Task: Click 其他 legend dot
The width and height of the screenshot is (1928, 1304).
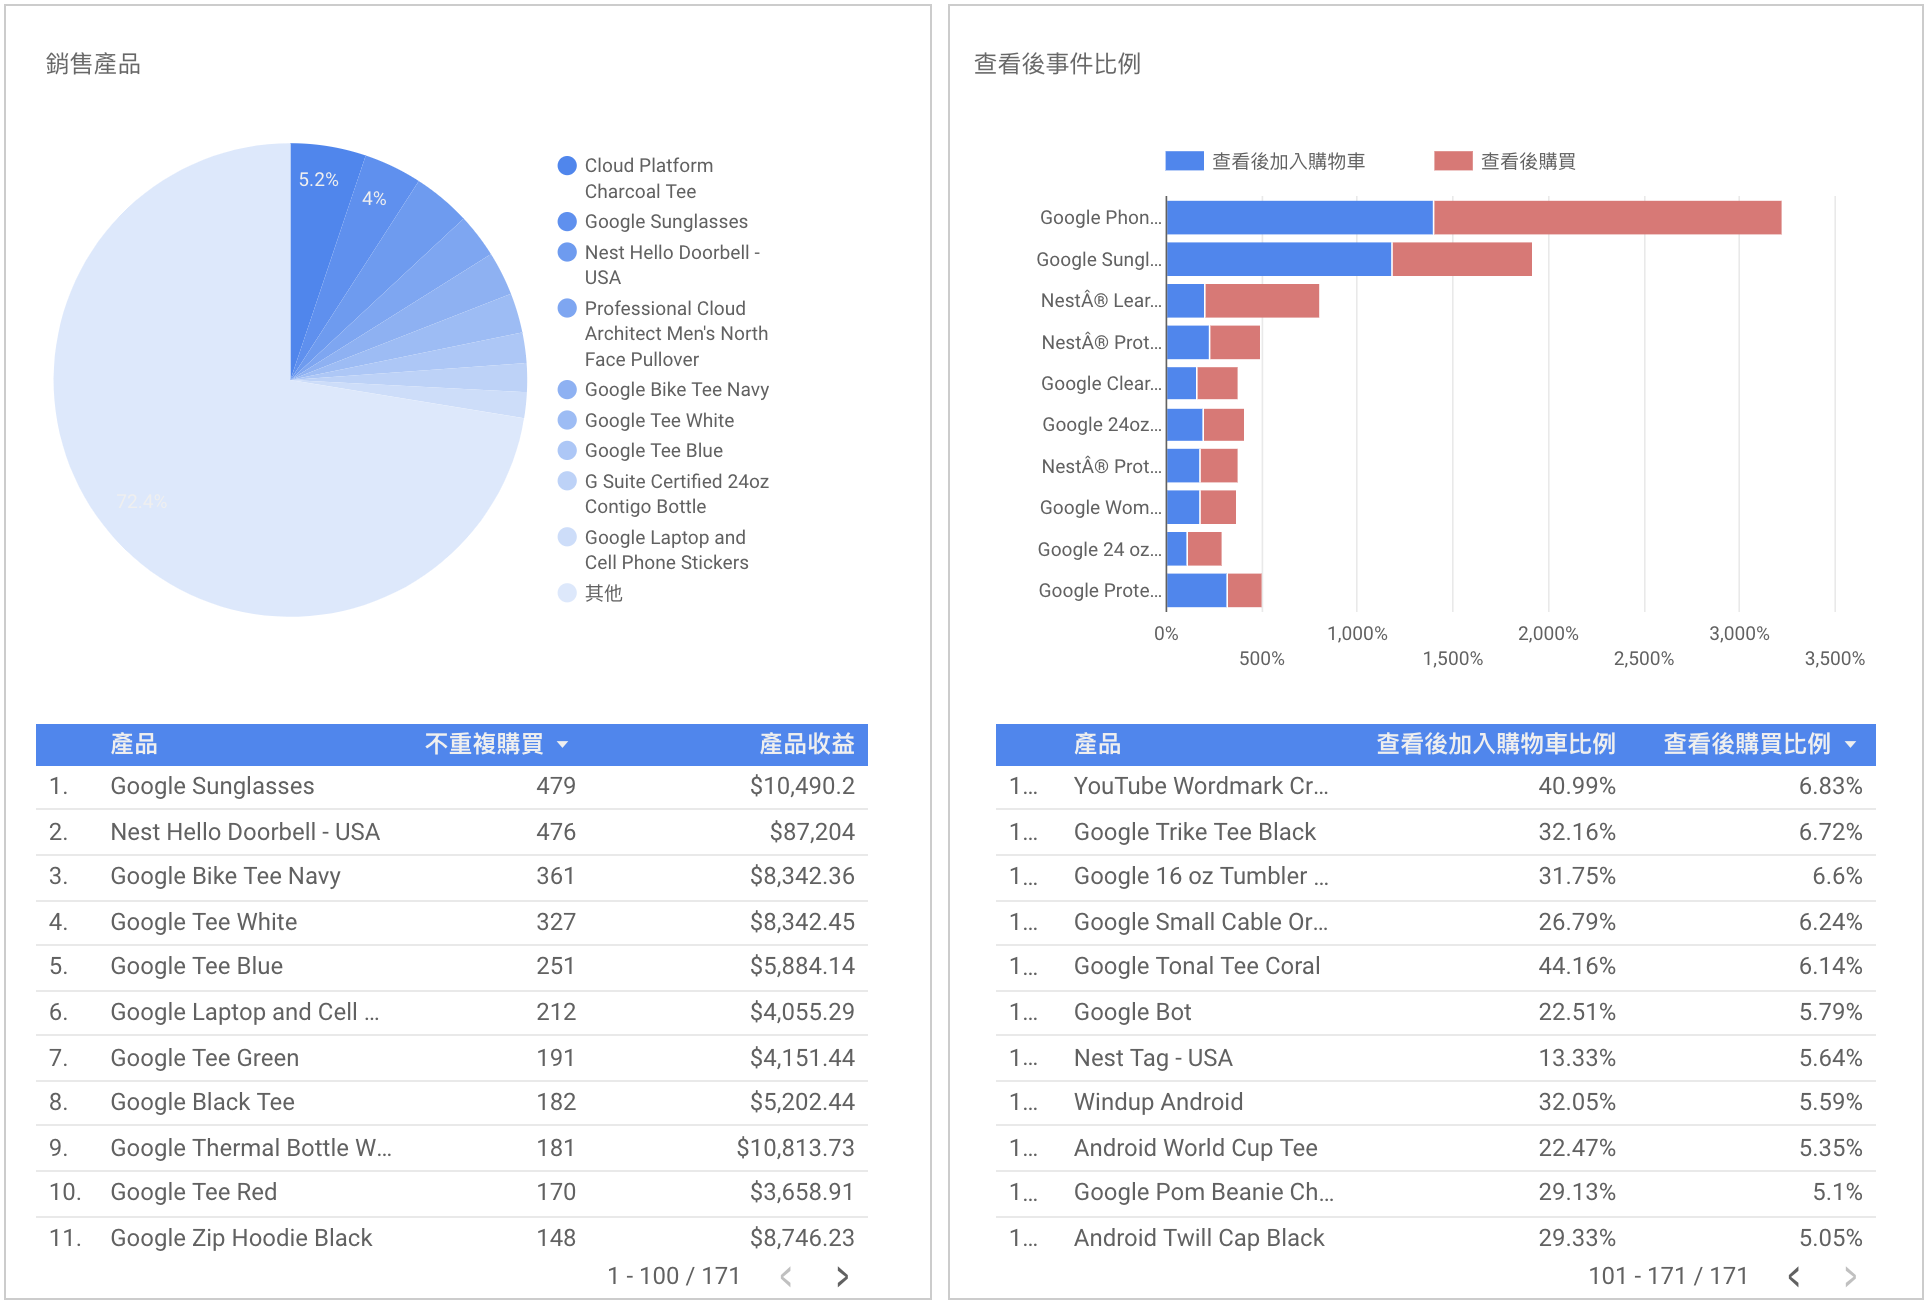Action: pos(567,593)
